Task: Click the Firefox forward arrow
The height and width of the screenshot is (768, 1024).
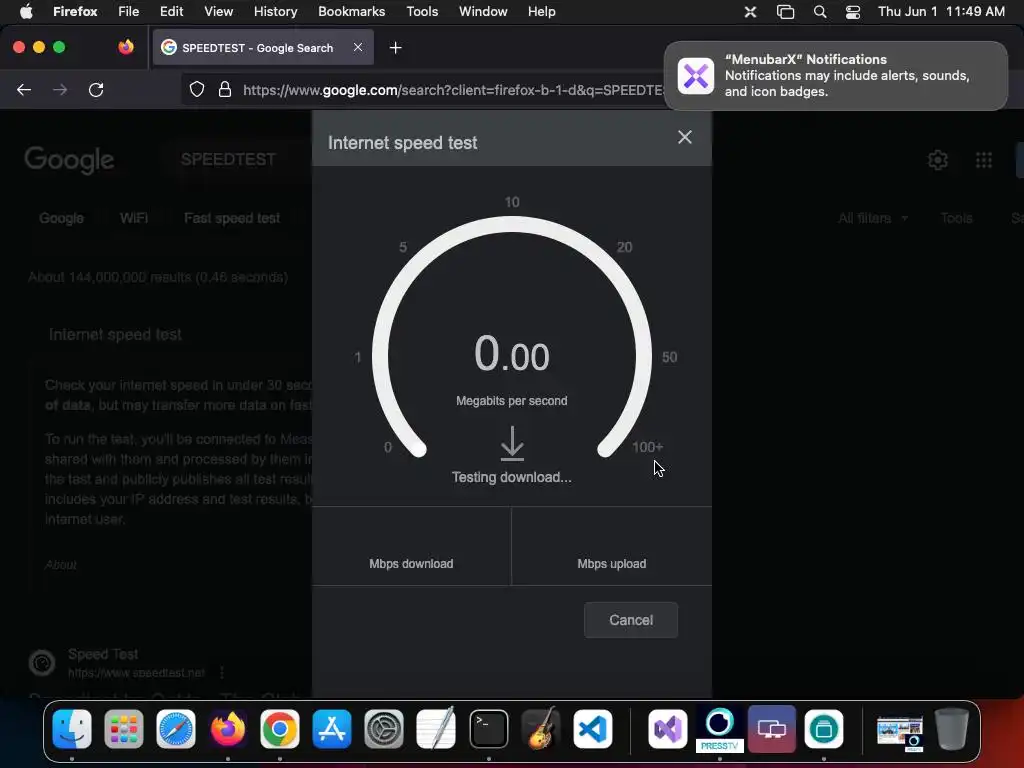Action: [x=60, y=89]
